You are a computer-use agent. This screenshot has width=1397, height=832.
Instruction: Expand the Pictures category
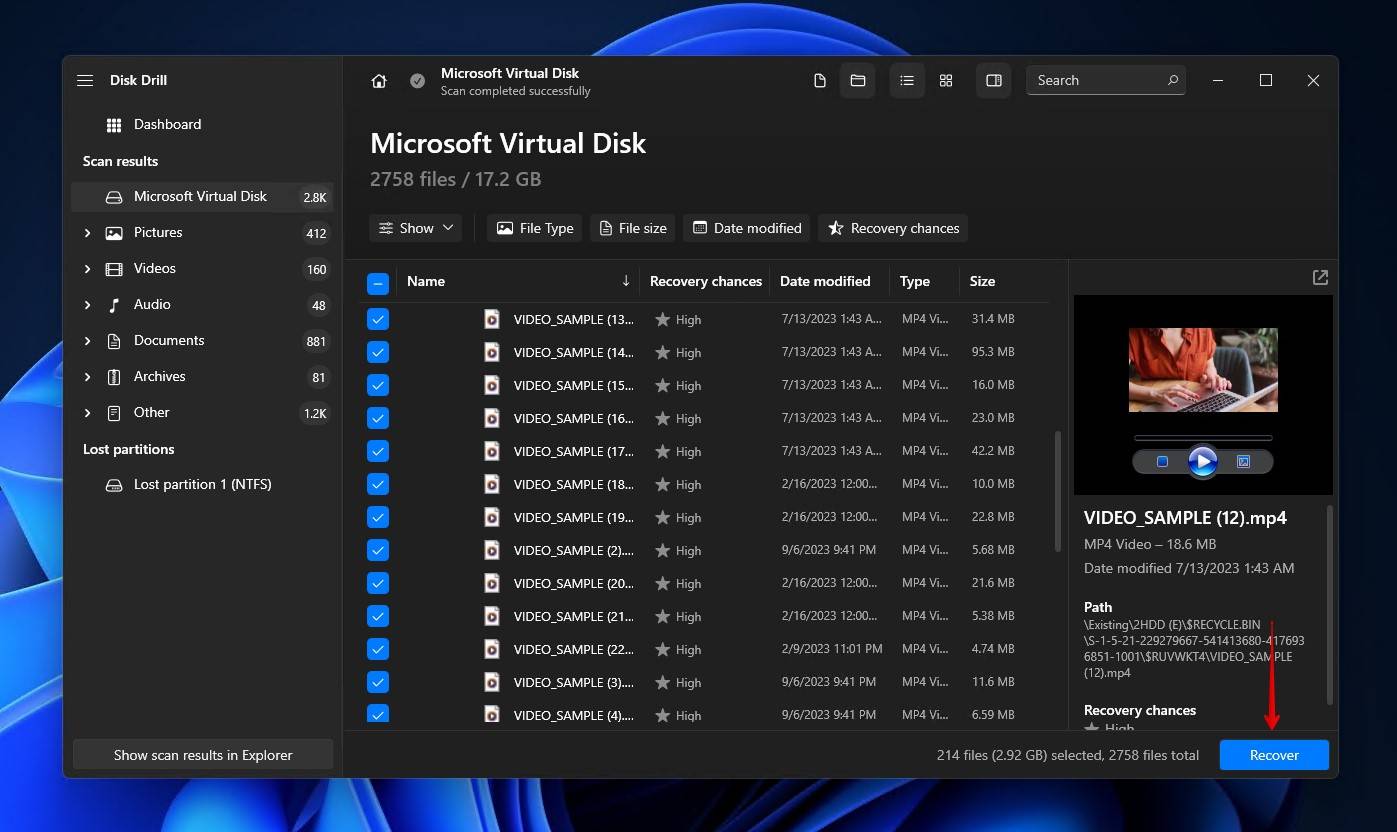point(87,233)
